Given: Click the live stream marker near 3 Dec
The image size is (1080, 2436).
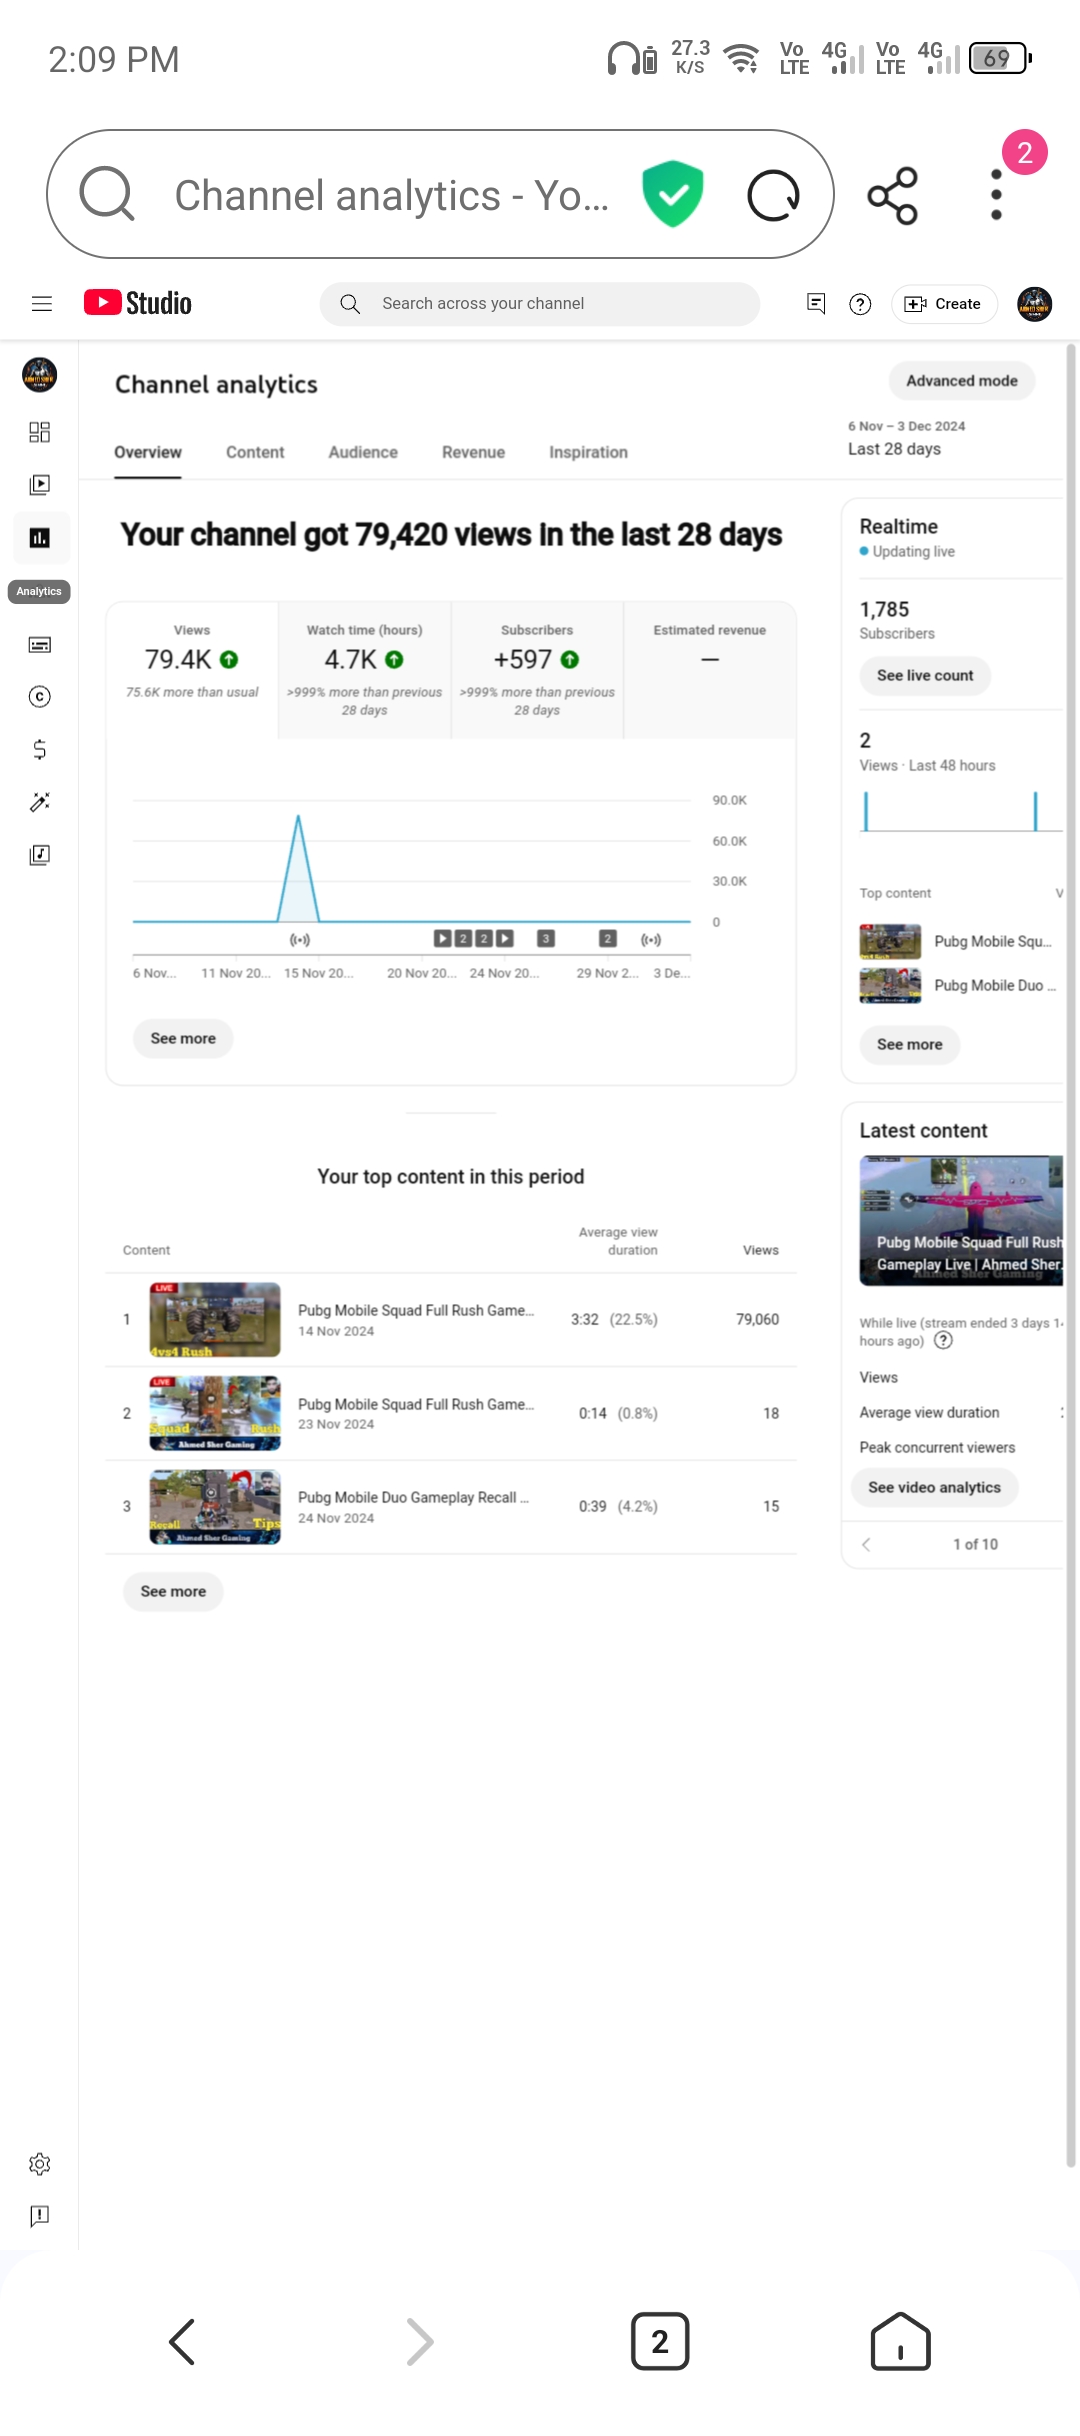Looking at the screenshot, I should (x=651, y=940).
